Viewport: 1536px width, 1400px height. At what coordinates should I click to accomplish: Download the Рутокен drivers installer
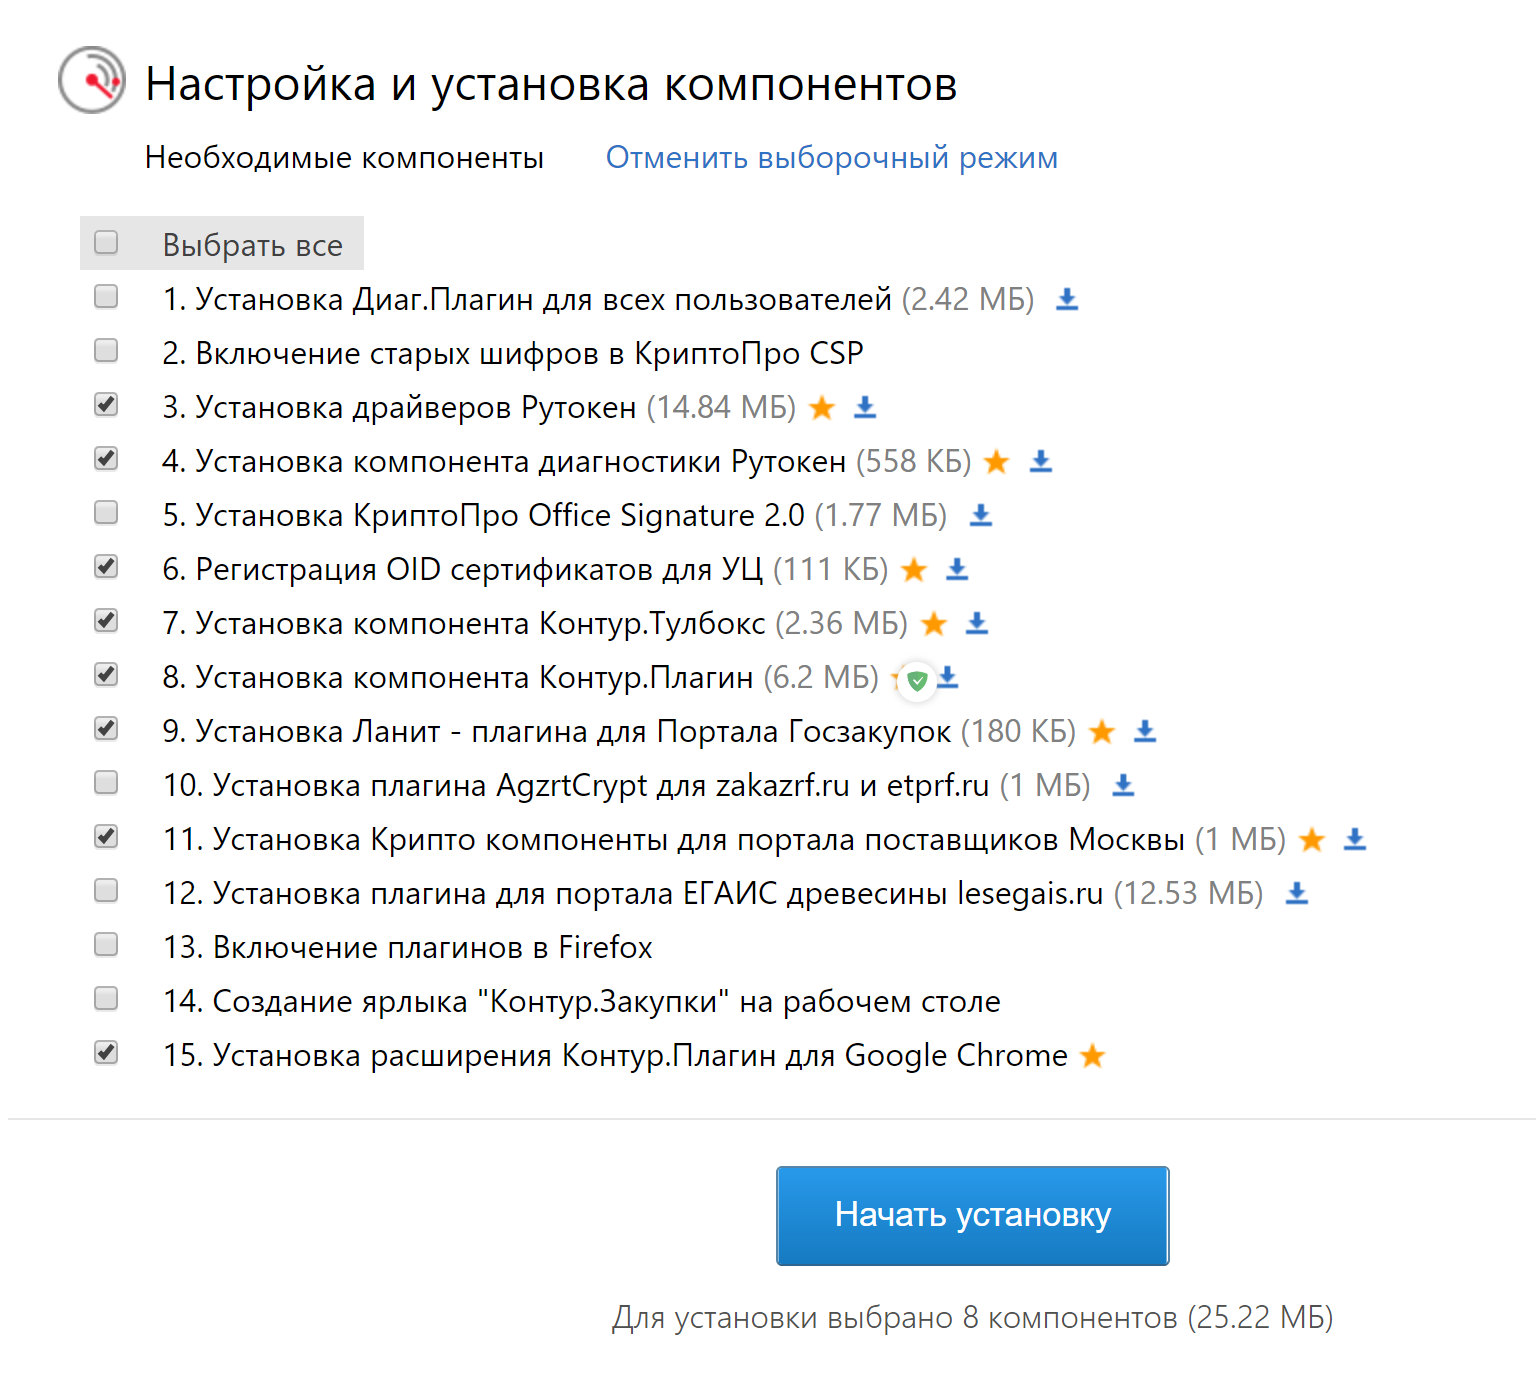[x=865, y=407]
